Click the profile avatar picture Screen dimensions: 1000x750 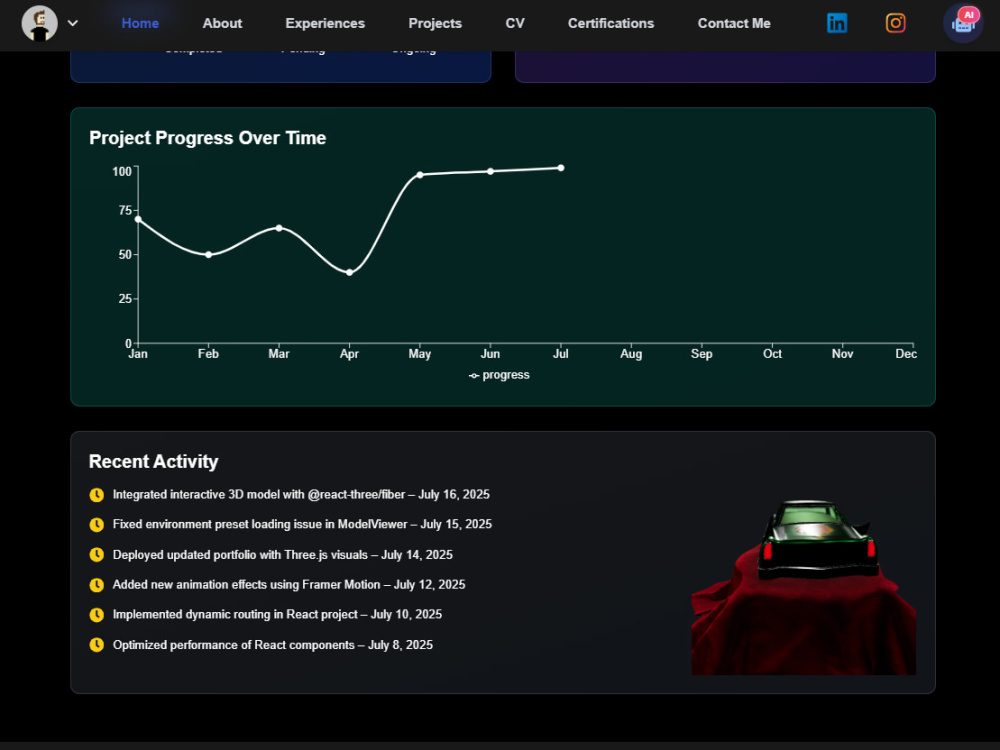(x=40, y=24)
